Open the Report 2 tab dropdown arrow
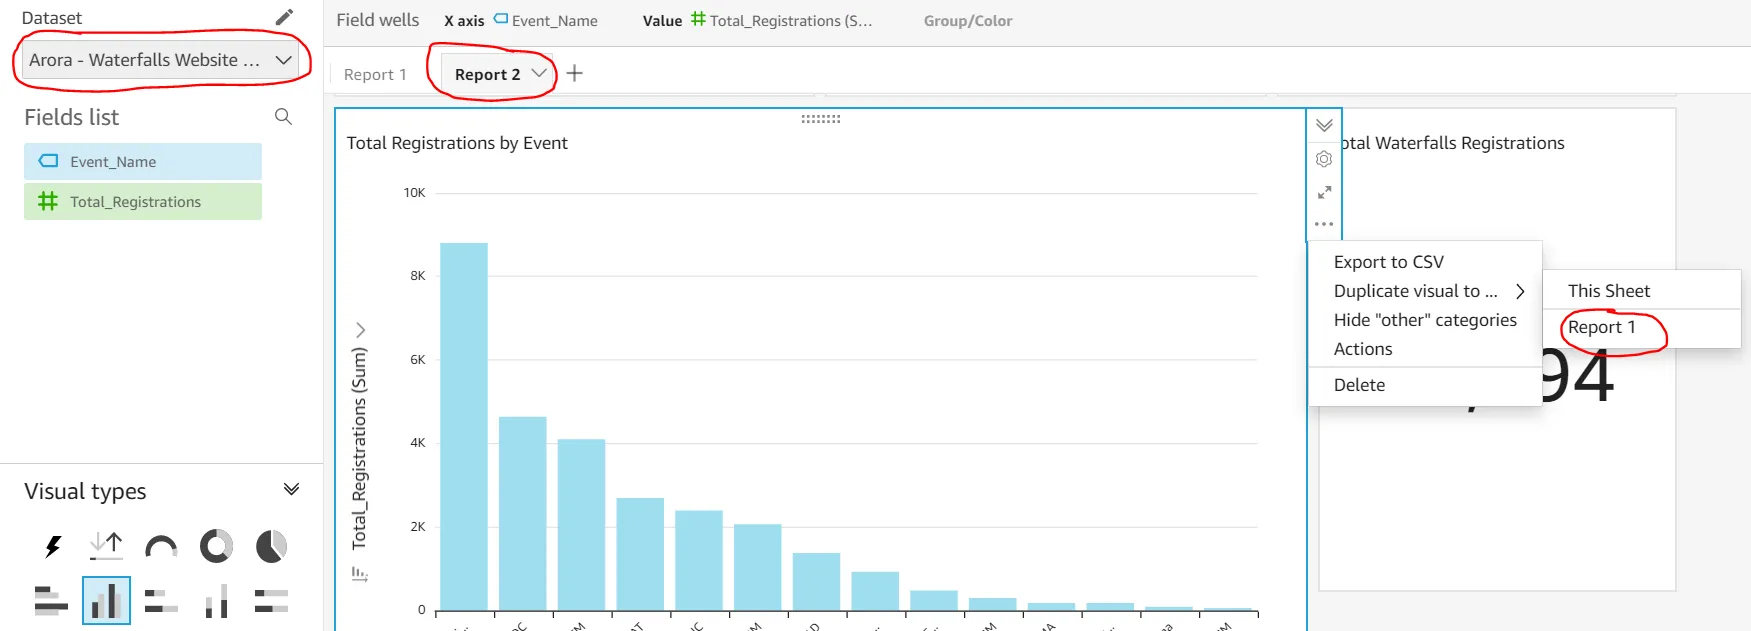The width and height of the screenshot is (1751, 631). (539, 73)
